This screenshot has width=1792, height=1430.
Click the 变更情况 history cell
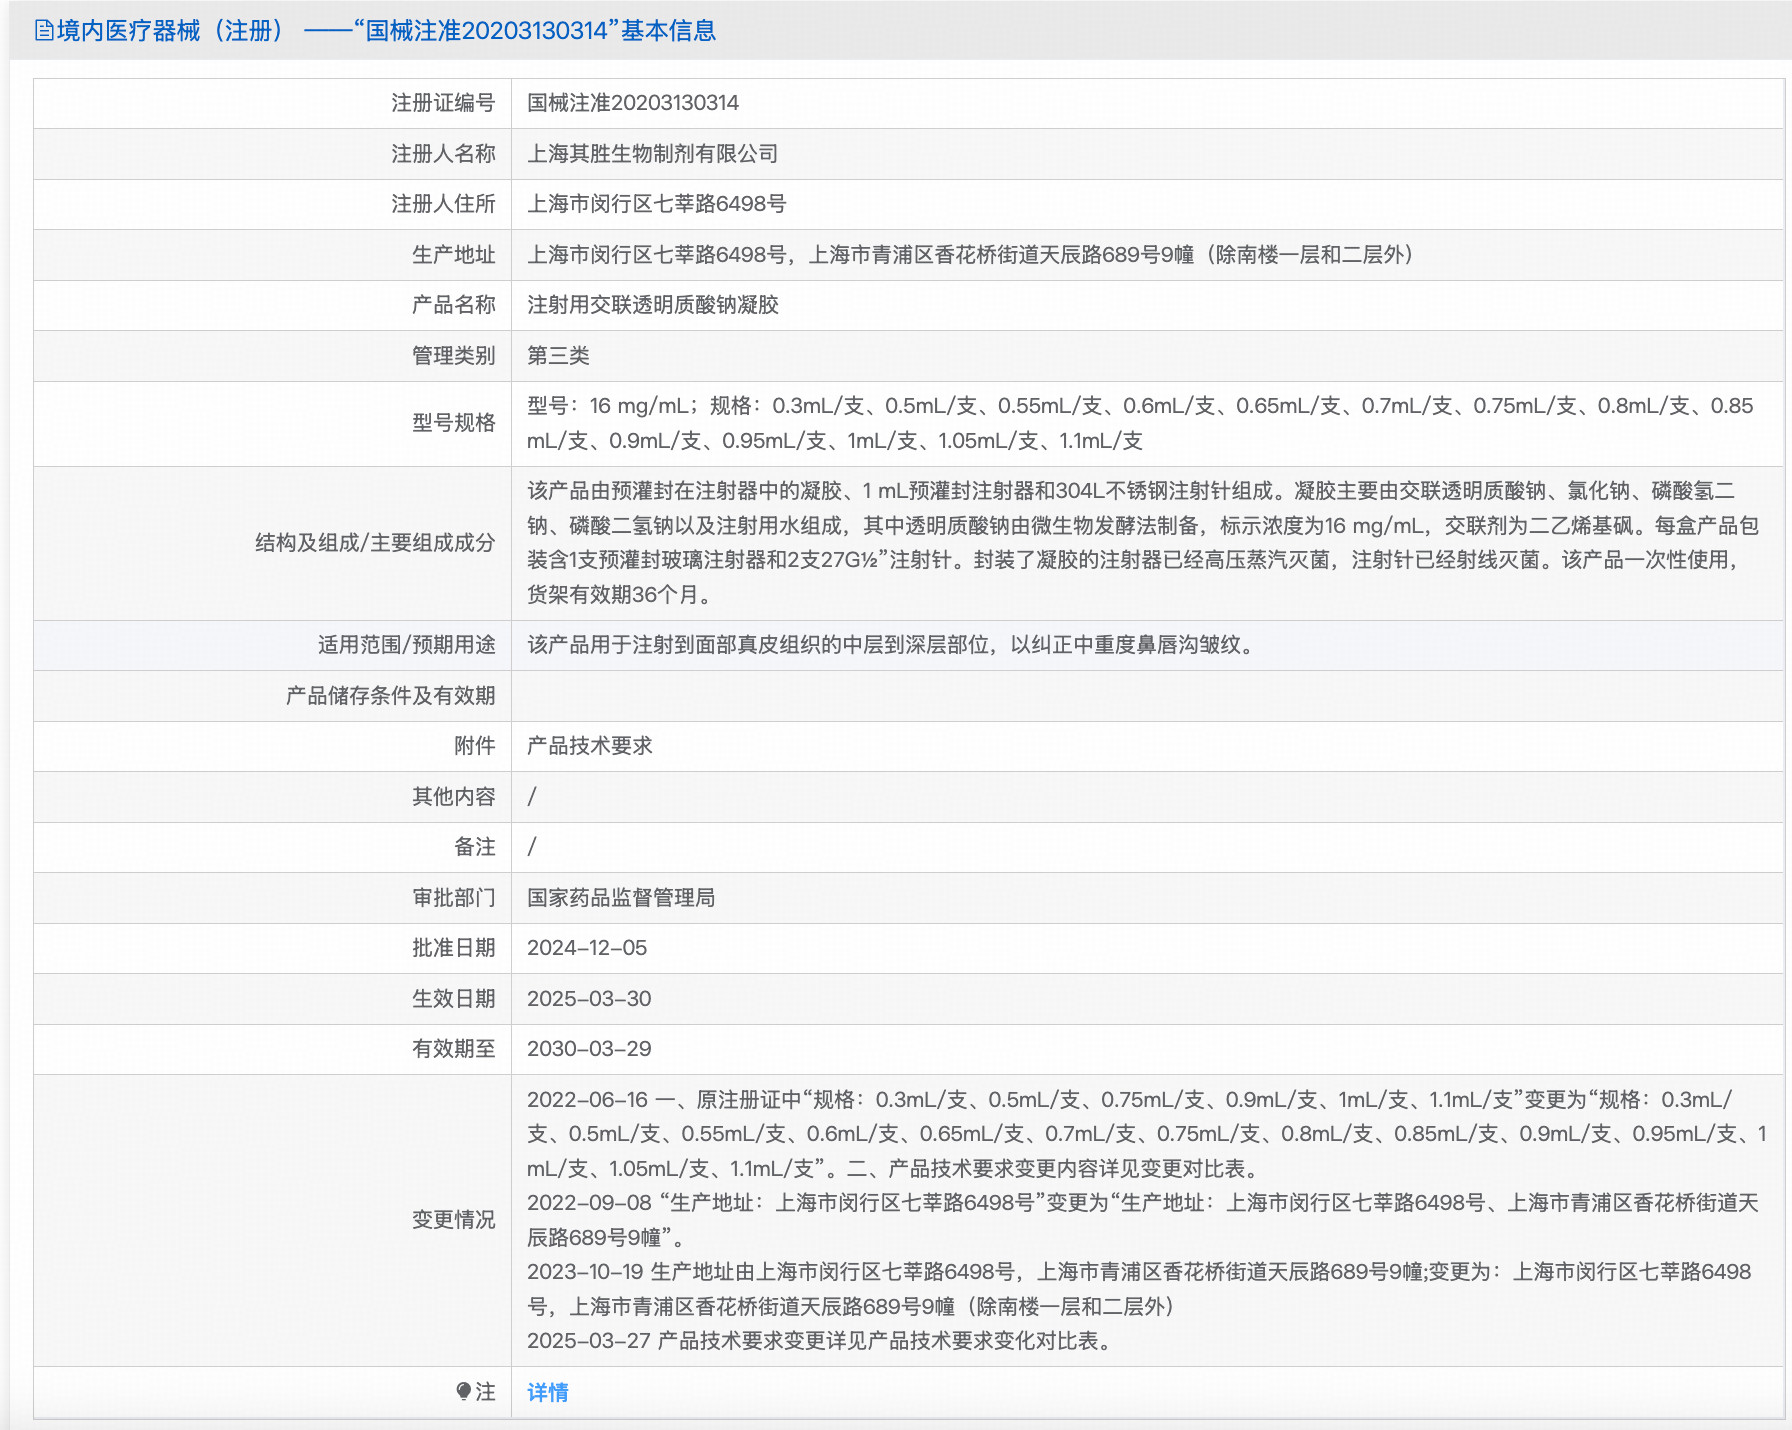(x=1100, y=1220)
